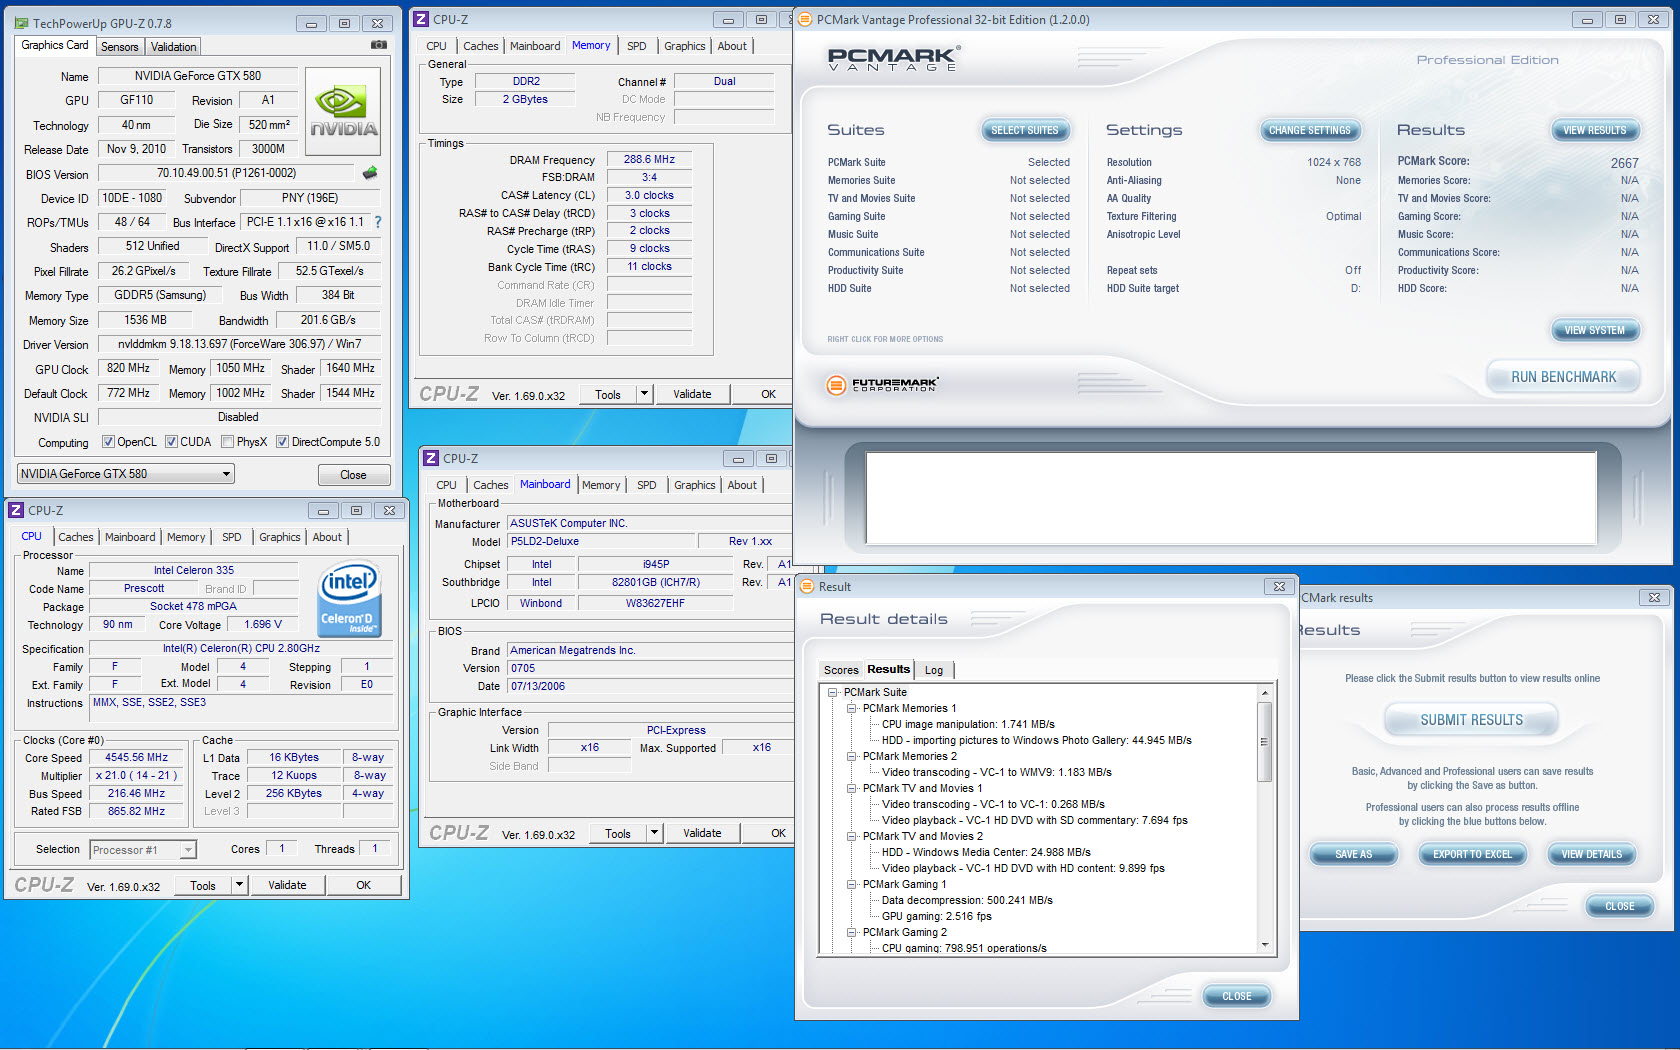Toggle the OpenCL checkbox
The height and width of the screenshot is (1050, 1680).
click(108, 441)
